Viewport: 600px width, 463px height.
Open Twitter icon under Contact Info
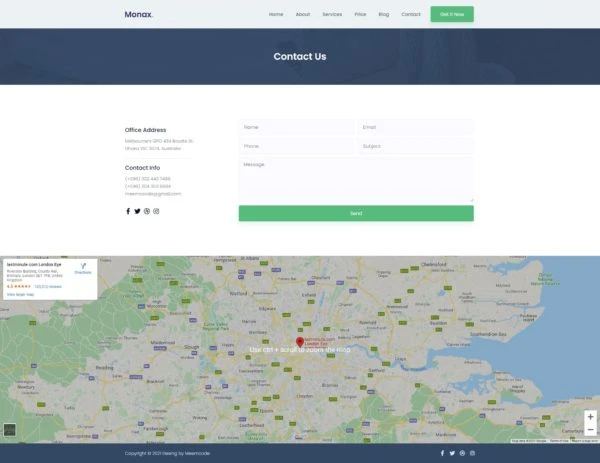137,211
